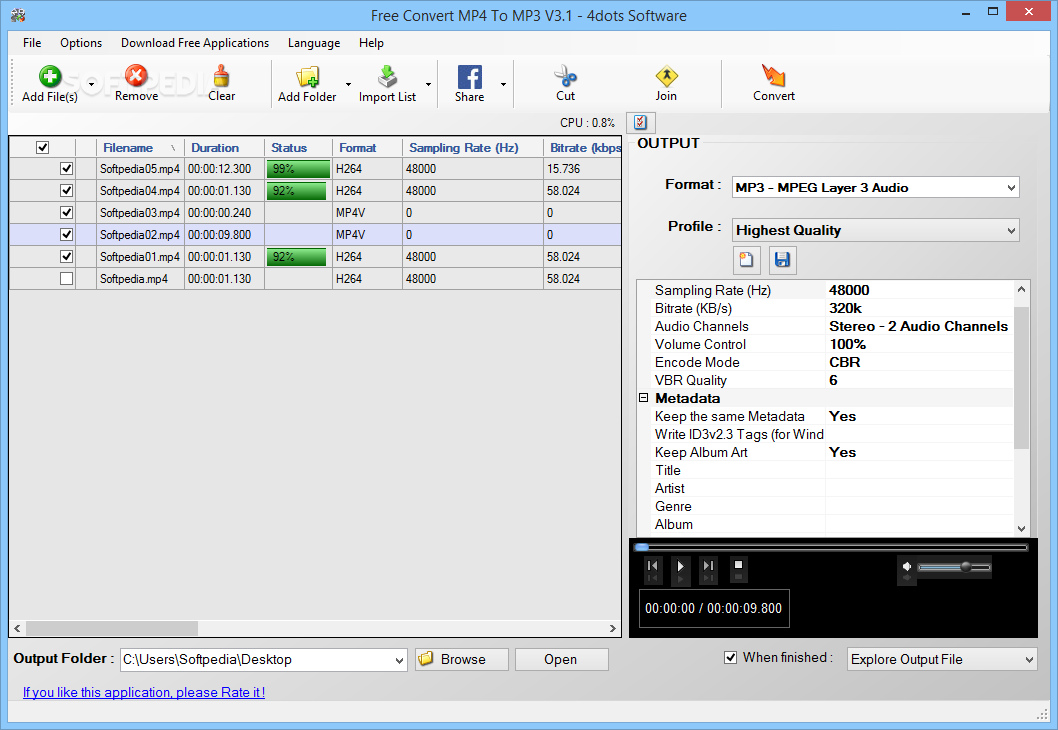The height and width of the screenshot is (730, 1058).
Task: Check the Softpedia.mp4 checkbox
Action: pos(67,279)
